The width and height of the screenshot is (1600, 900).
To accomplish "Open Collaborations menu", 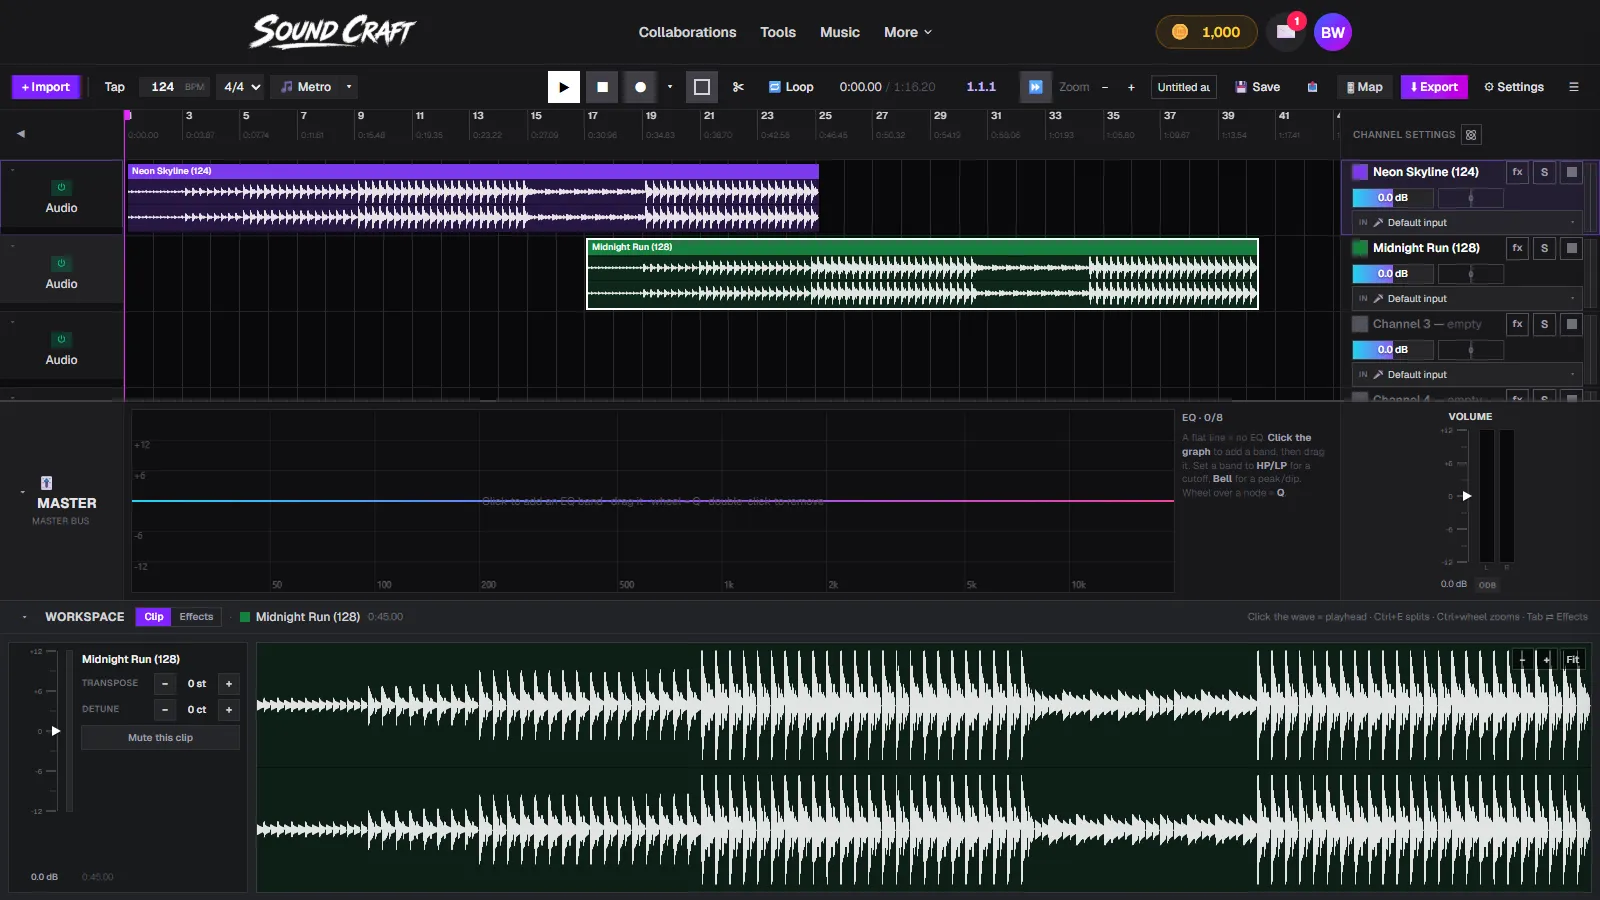I will tap(688, 32).
